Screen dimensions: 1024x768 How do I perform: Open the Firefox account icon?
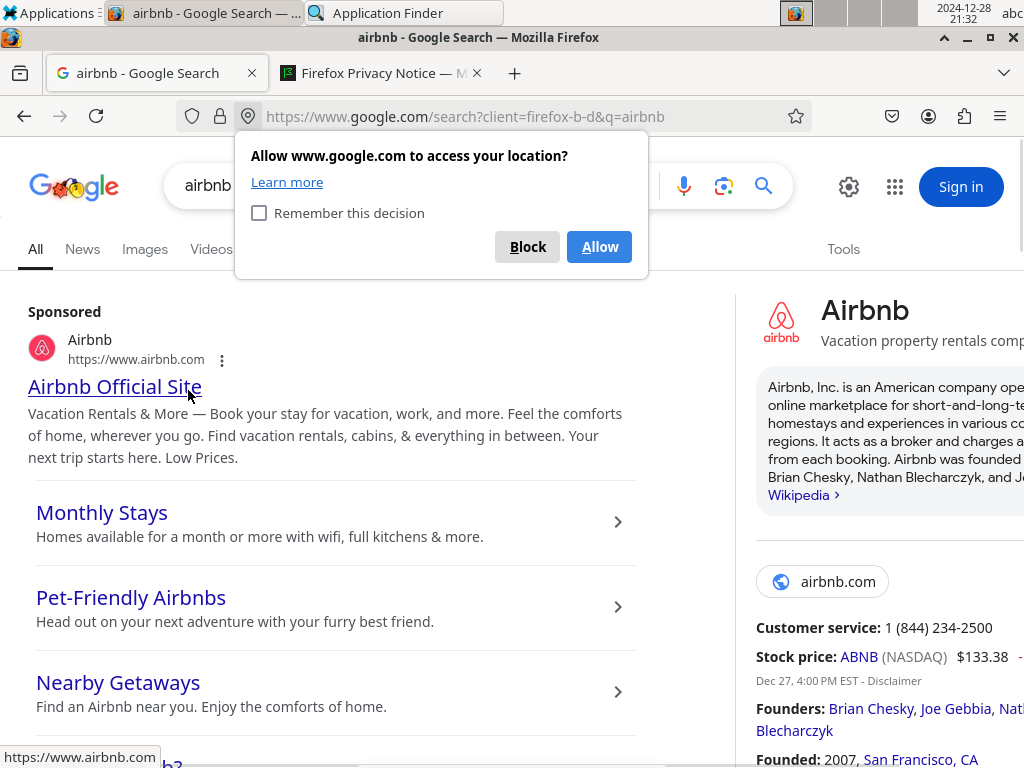(x=928, y=116)
